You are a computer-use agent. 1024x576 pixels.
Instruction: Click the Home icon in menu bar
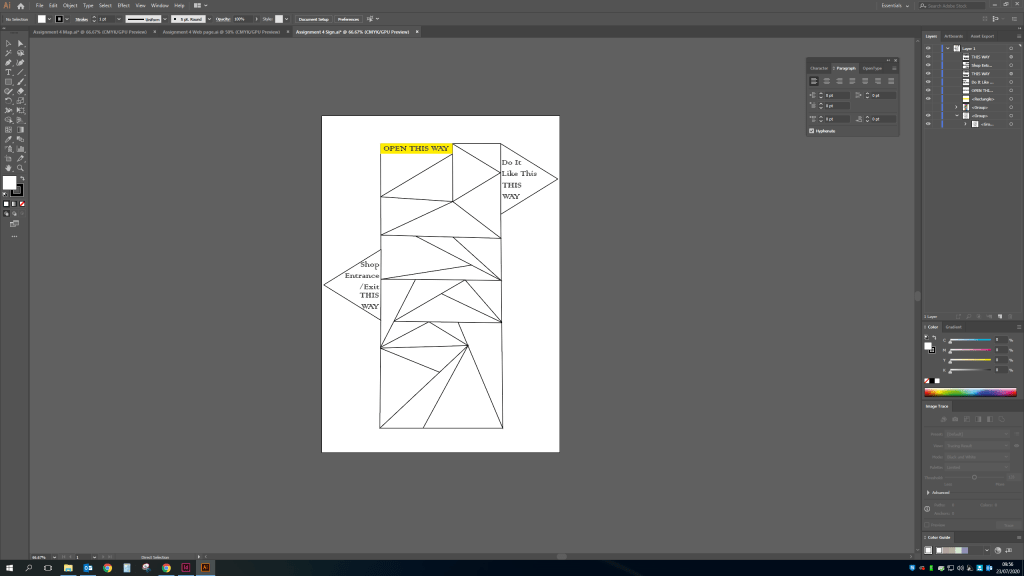pyautogui.click(x=20, y=6)
